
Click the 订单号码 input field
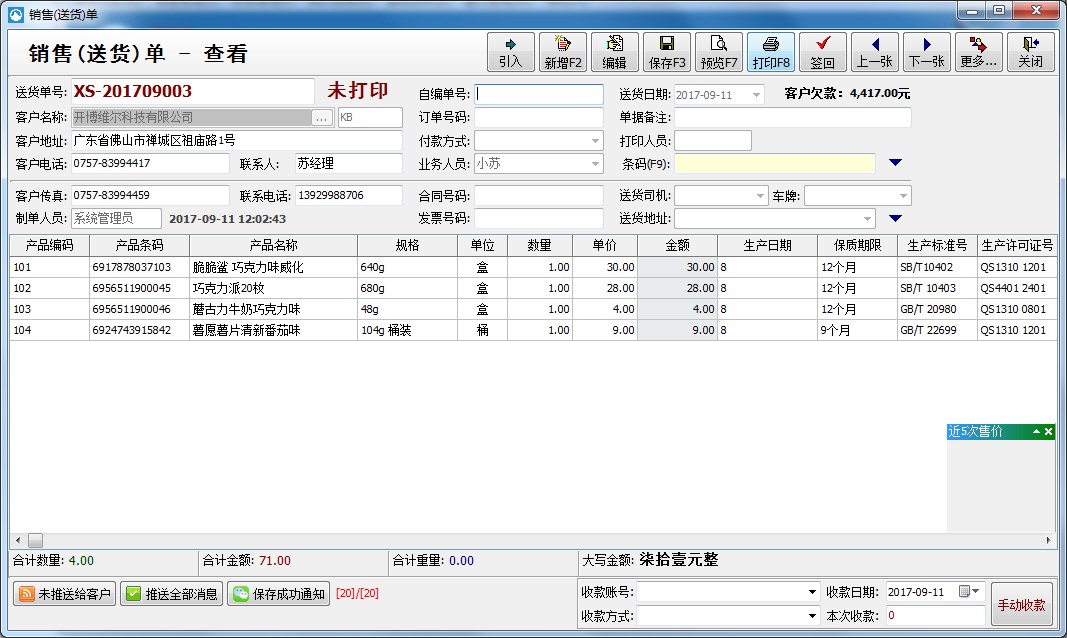point(538,117)
